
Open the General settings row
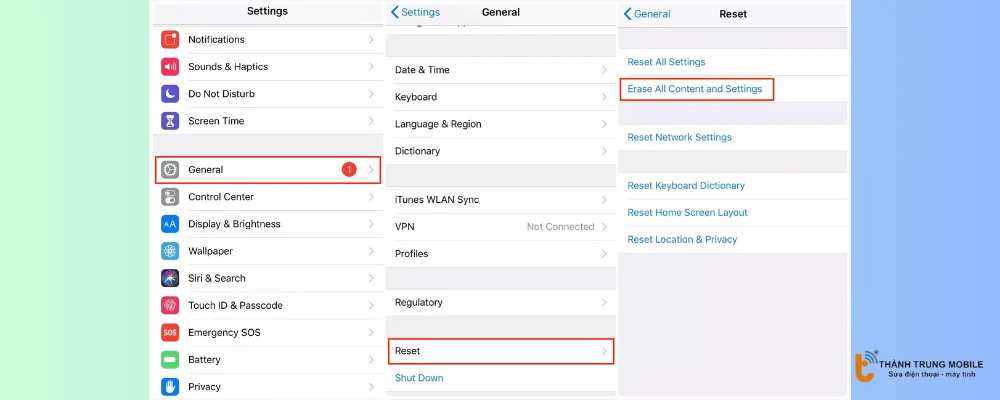tap(268, 170)
